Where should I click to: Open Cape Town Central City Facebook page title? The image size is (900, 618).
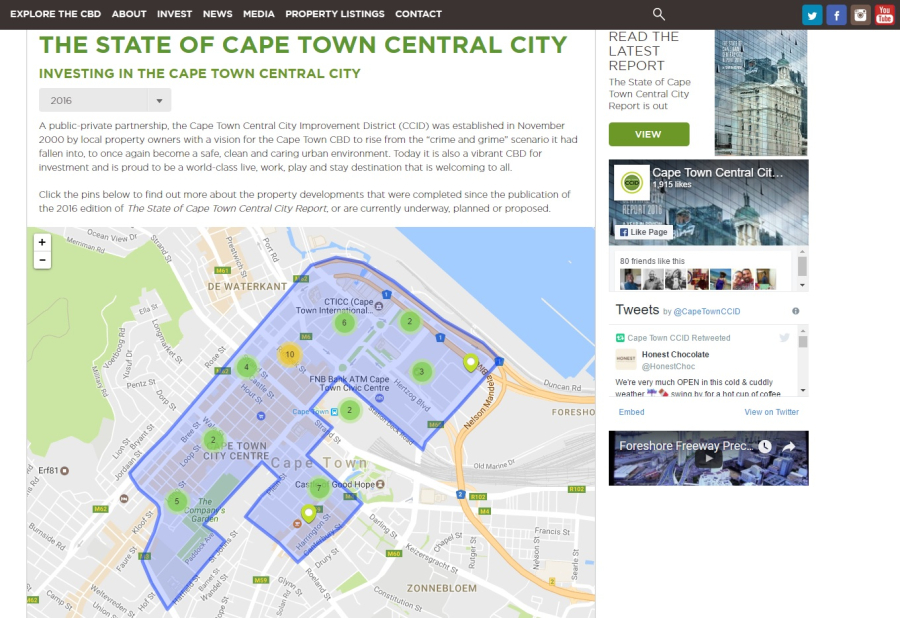[x=717, y=172]
